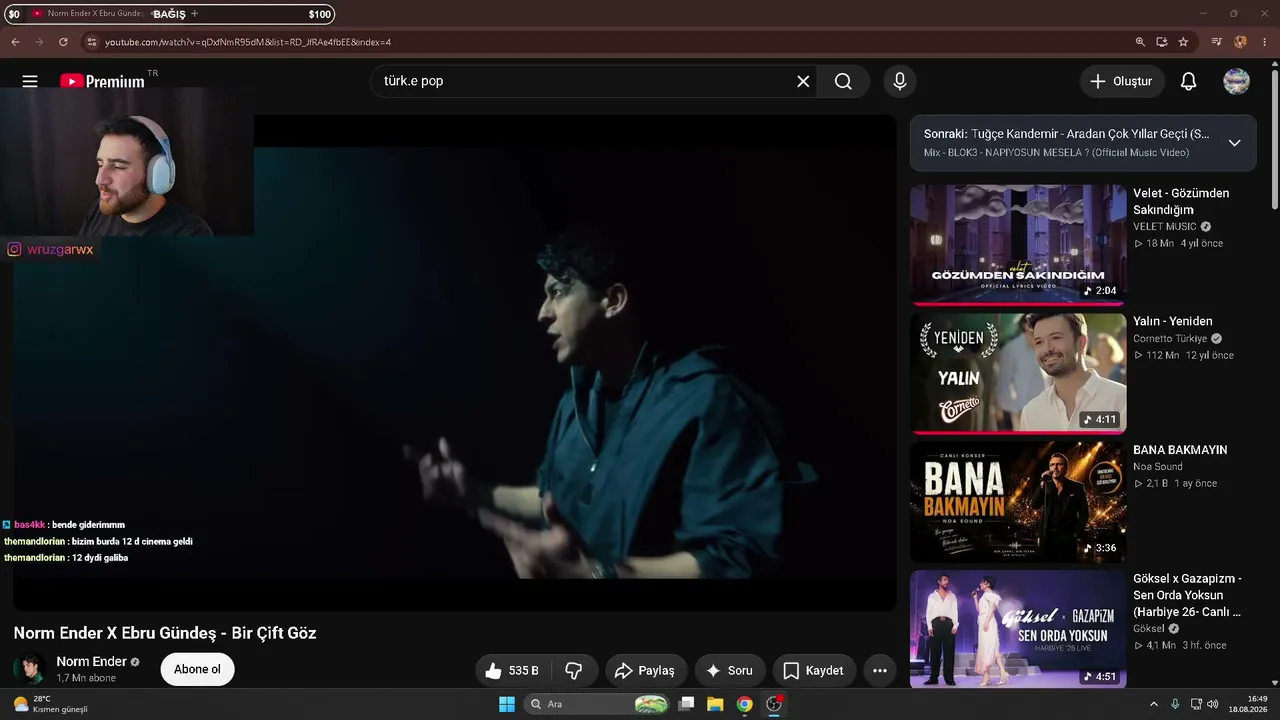This screenshot has width=1280, height=720.
Task: Open a new browser tab
Action: [x=194, y=14]
